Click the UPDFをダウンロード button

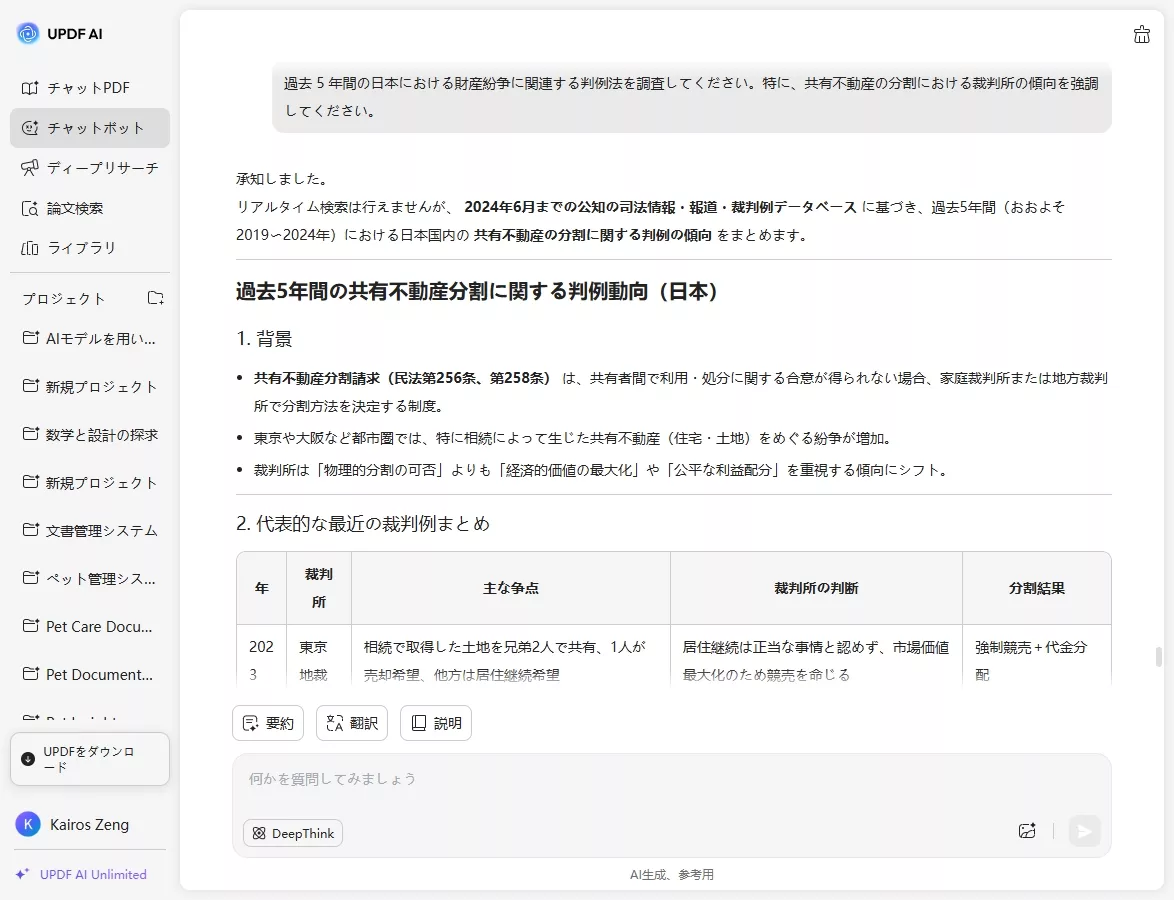coord(89,759)
